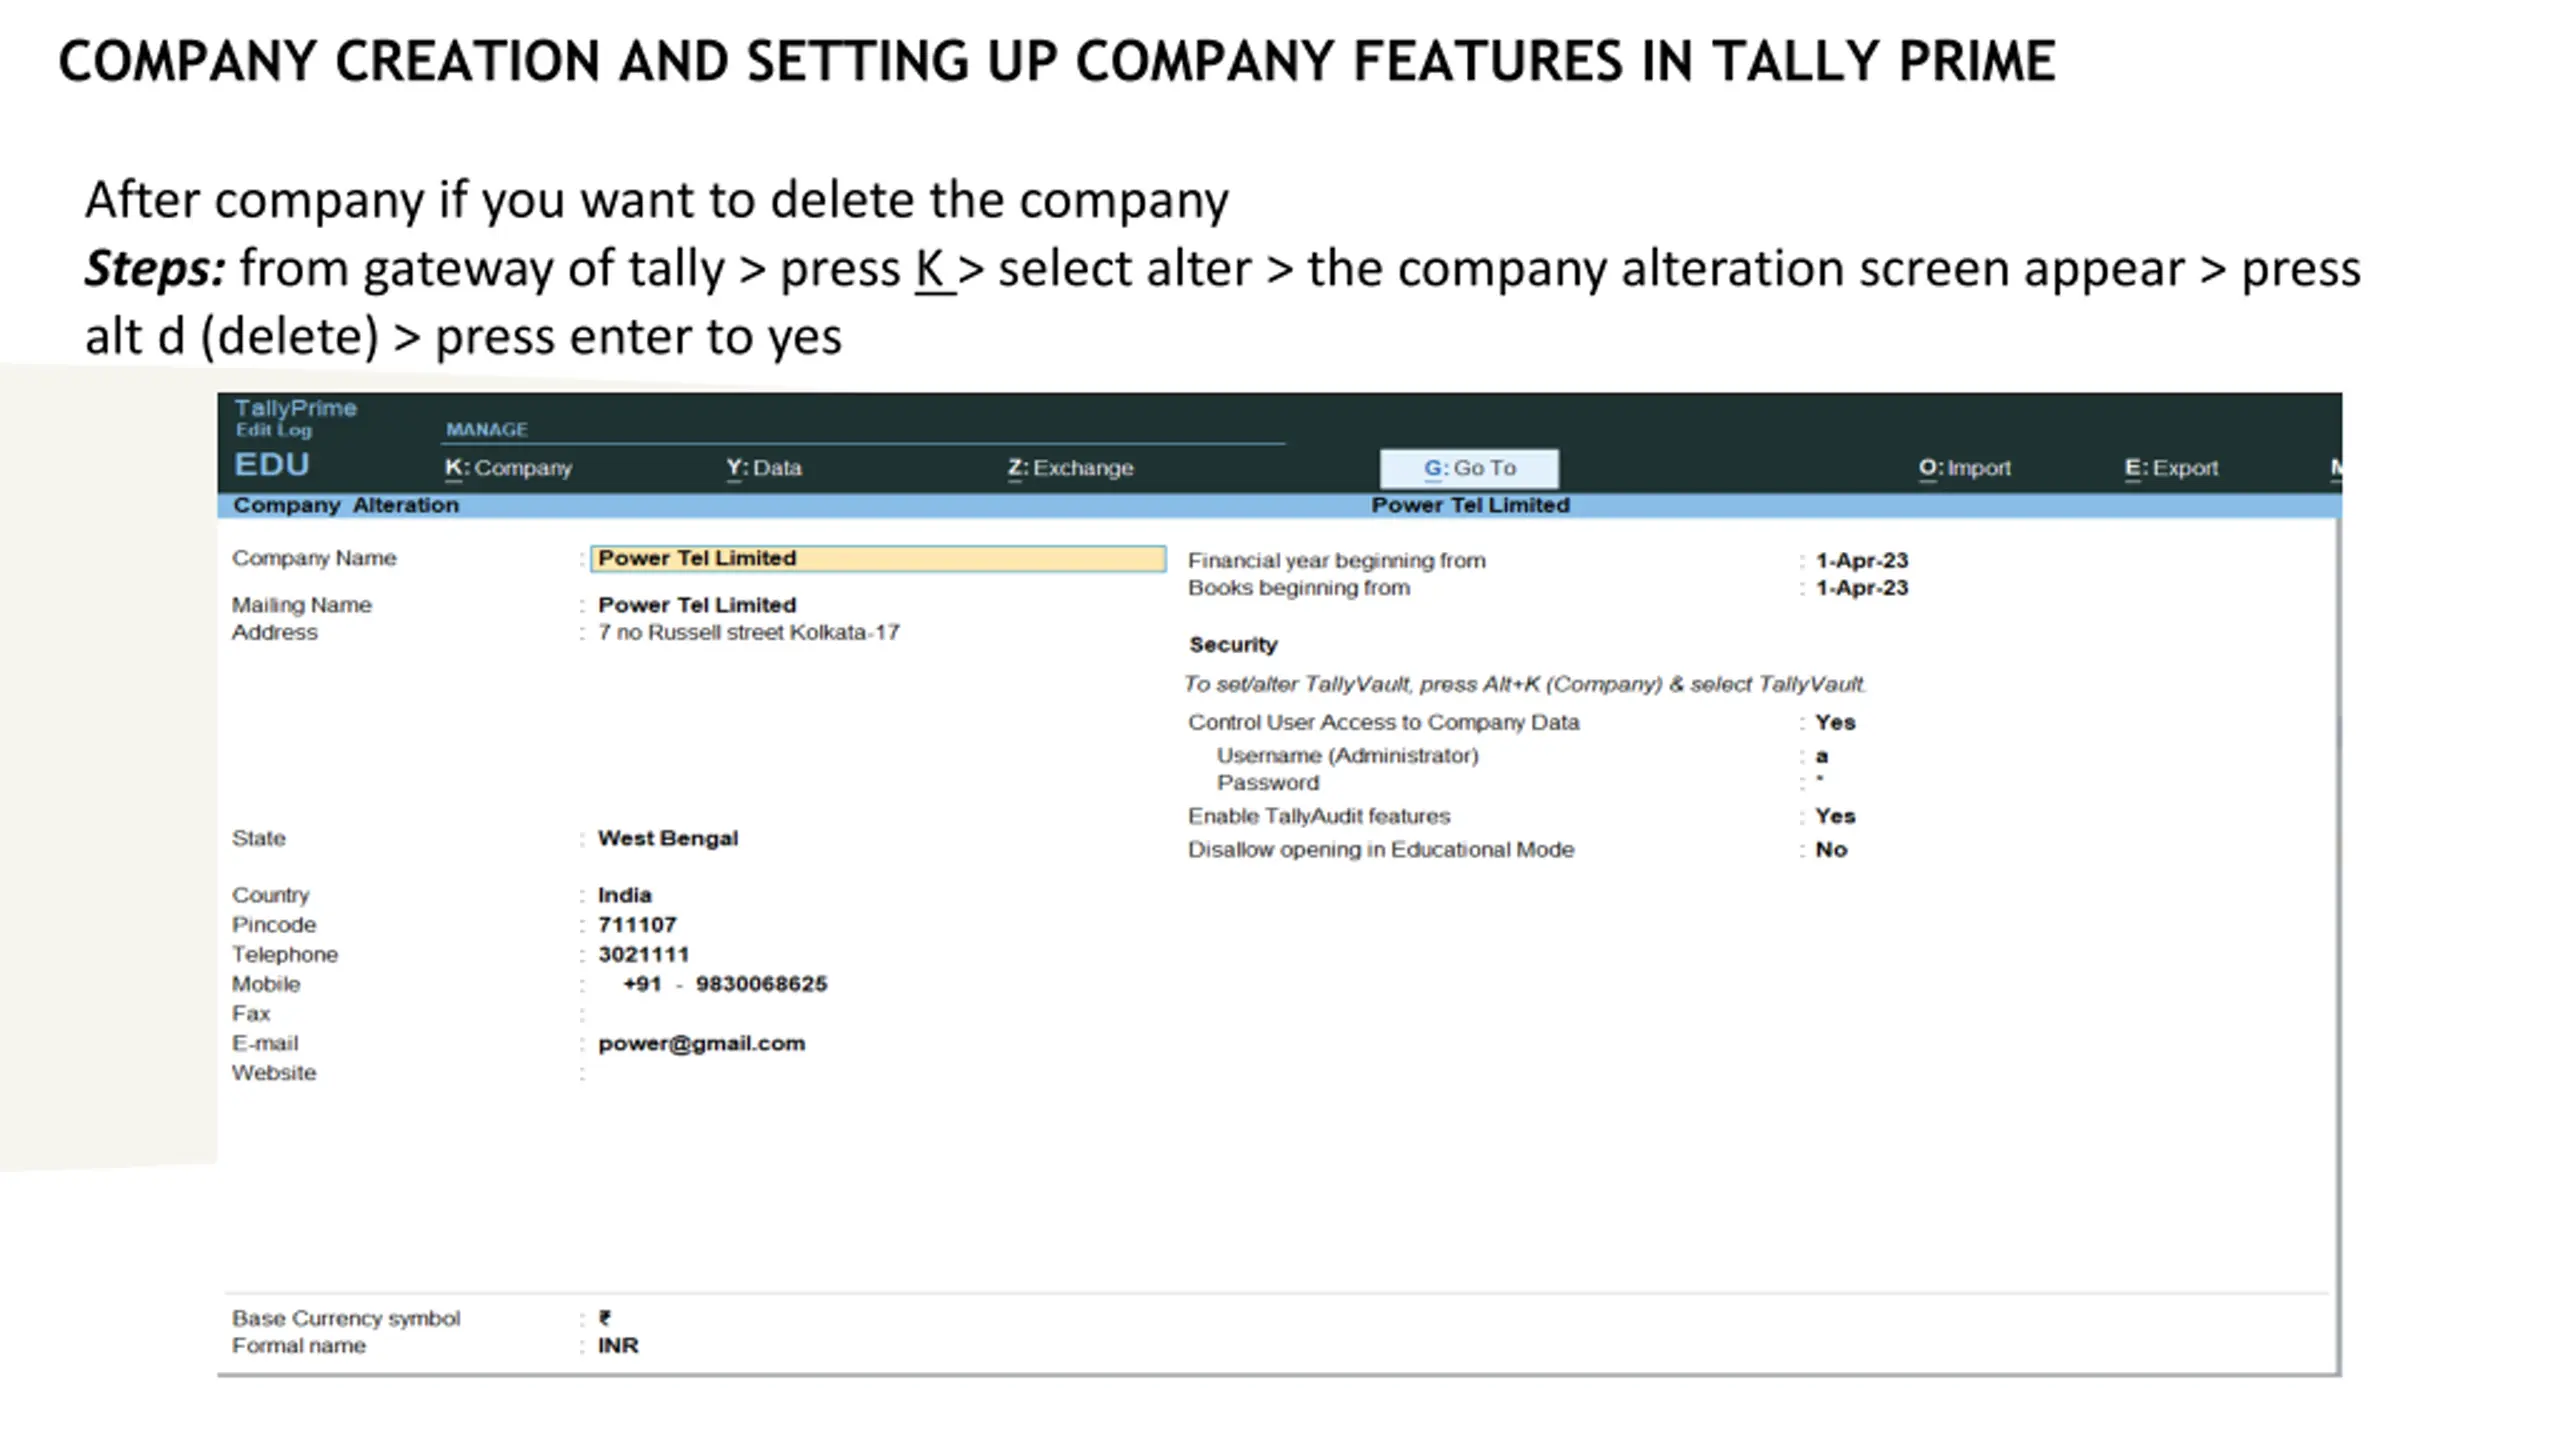Click the EDU mode label
The image size is (2560, 1440).
pyautogui.click(x=271, y=465)
